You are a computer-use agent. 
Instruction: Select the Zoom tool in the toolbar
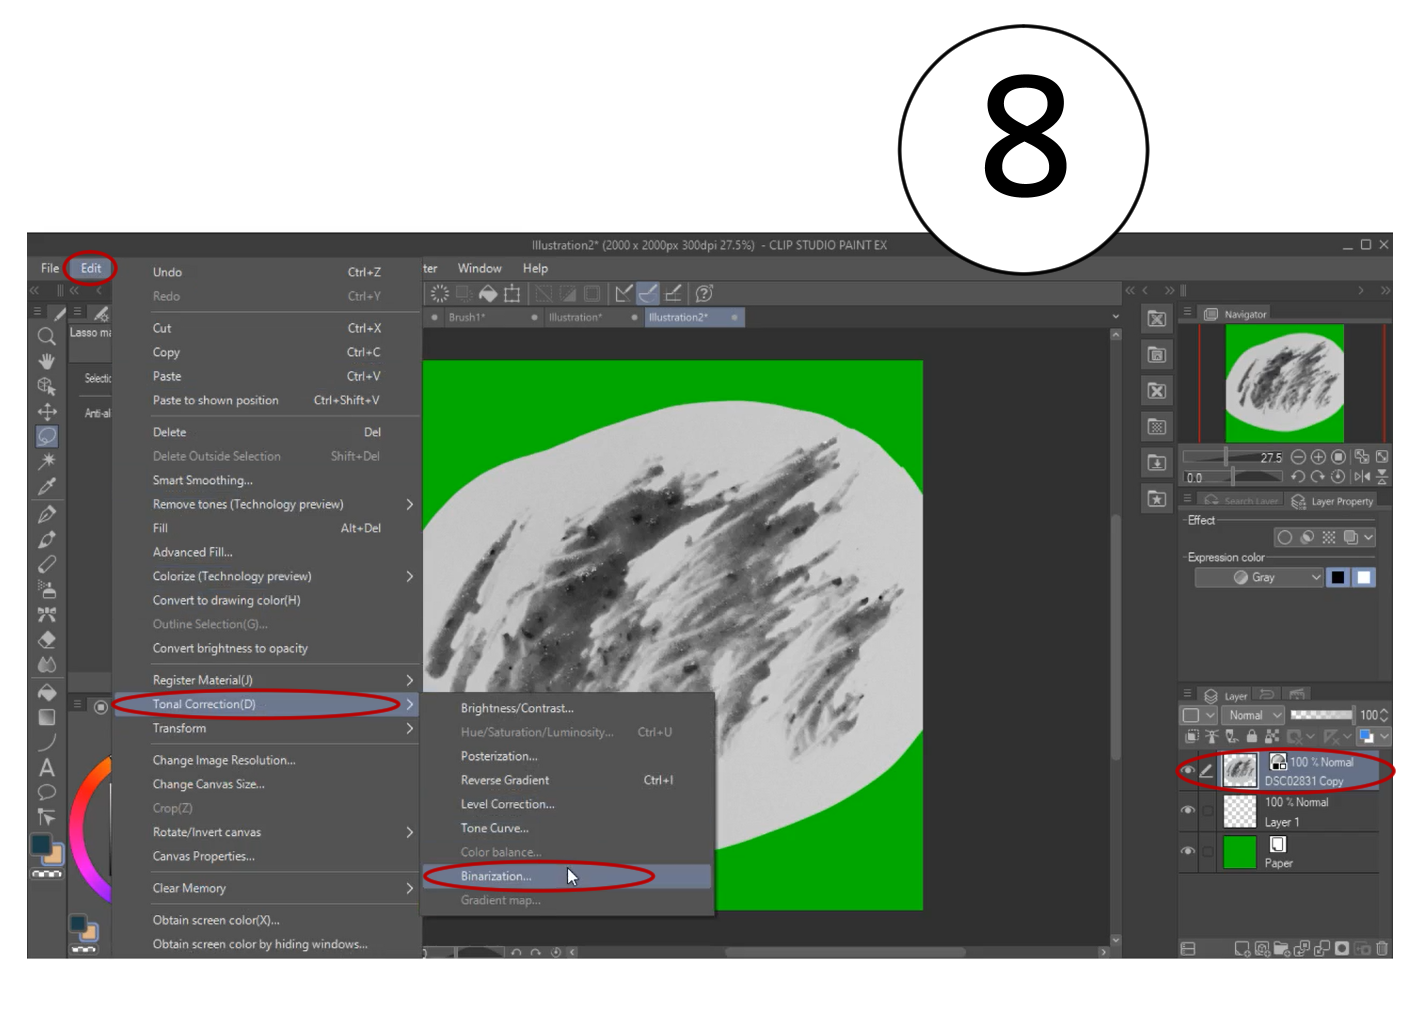[45, 338]
